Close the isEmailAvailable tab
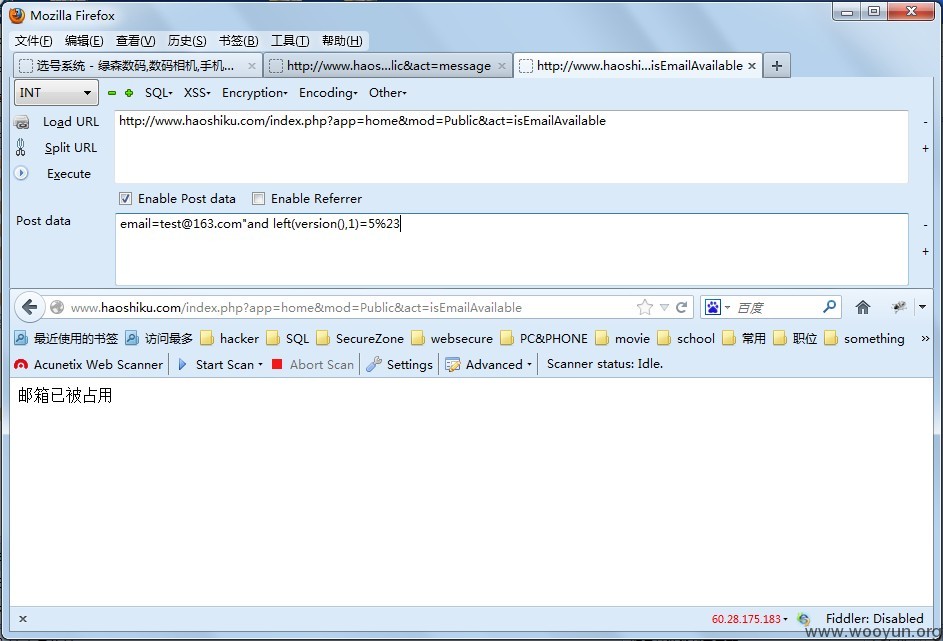Screen dimensions: 943x641 [752, 66]
